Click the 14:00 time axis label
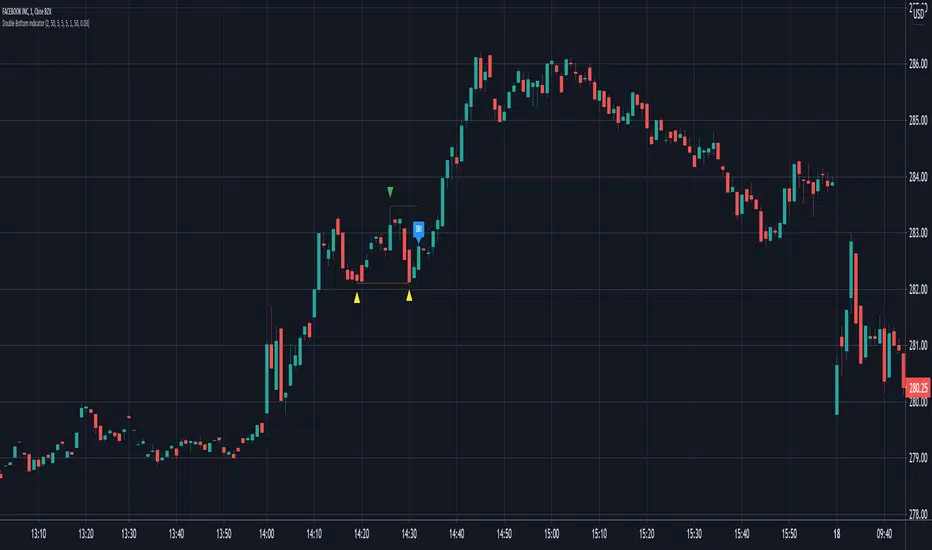 tap(267, 534)
